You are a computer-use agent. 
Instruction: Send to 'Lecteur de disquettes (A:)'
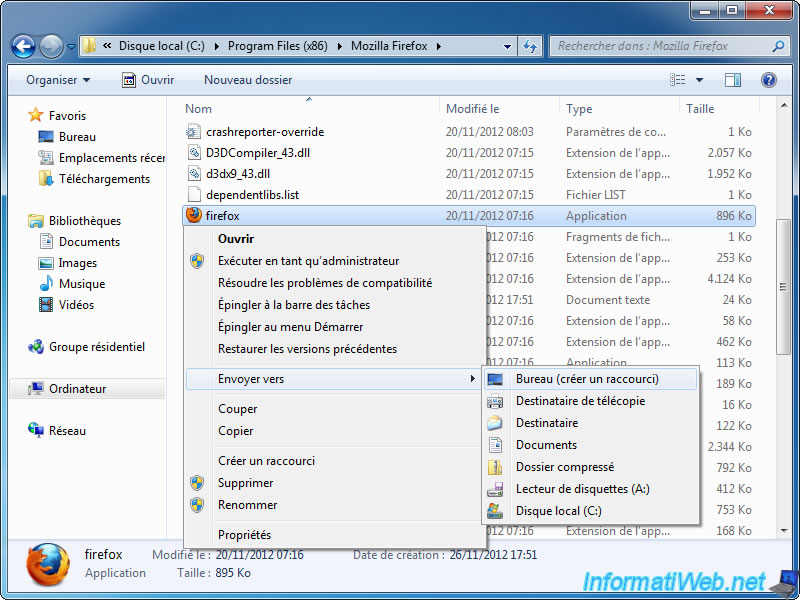pyautogui.click(x=591, y=489)
